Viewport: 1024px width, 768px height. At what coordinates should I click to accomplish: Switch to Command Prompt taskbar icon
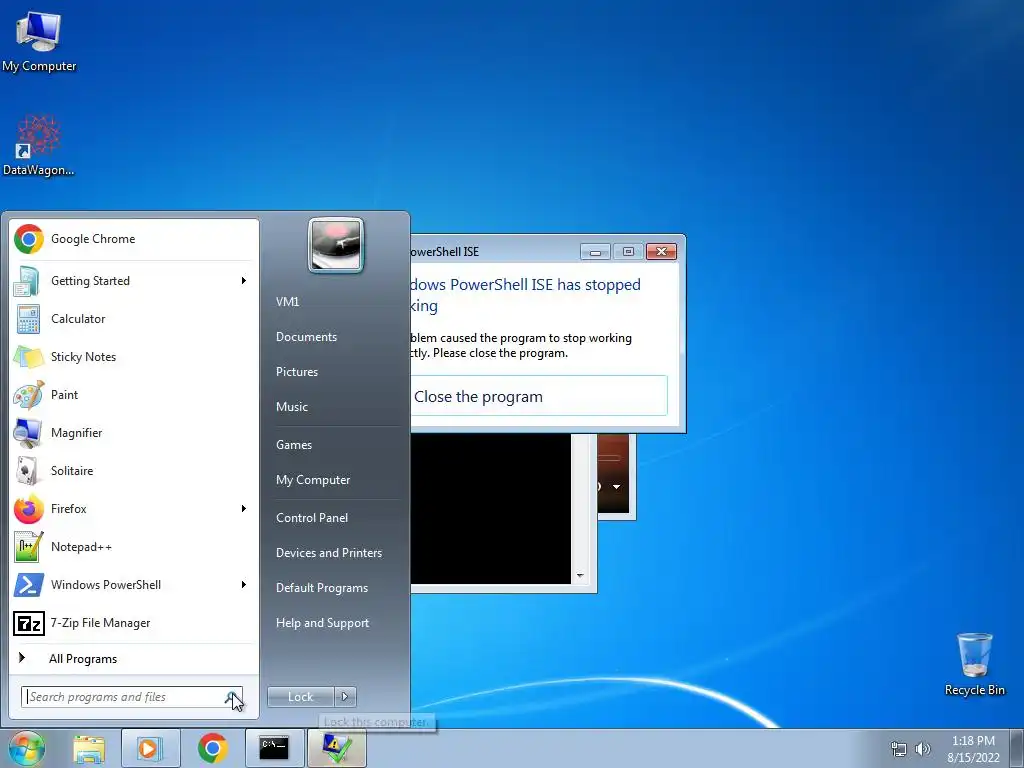pos(274,748)
